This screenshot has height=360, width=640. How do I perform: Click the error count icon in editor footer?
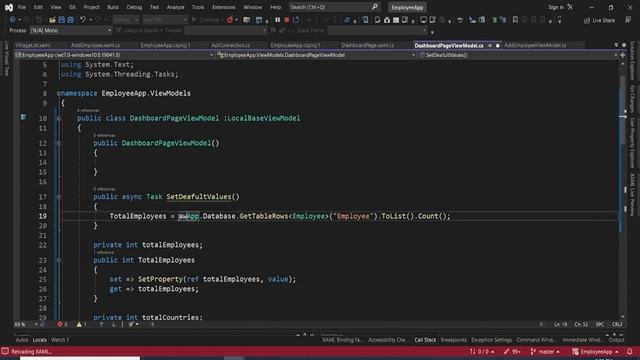(60, 324)
